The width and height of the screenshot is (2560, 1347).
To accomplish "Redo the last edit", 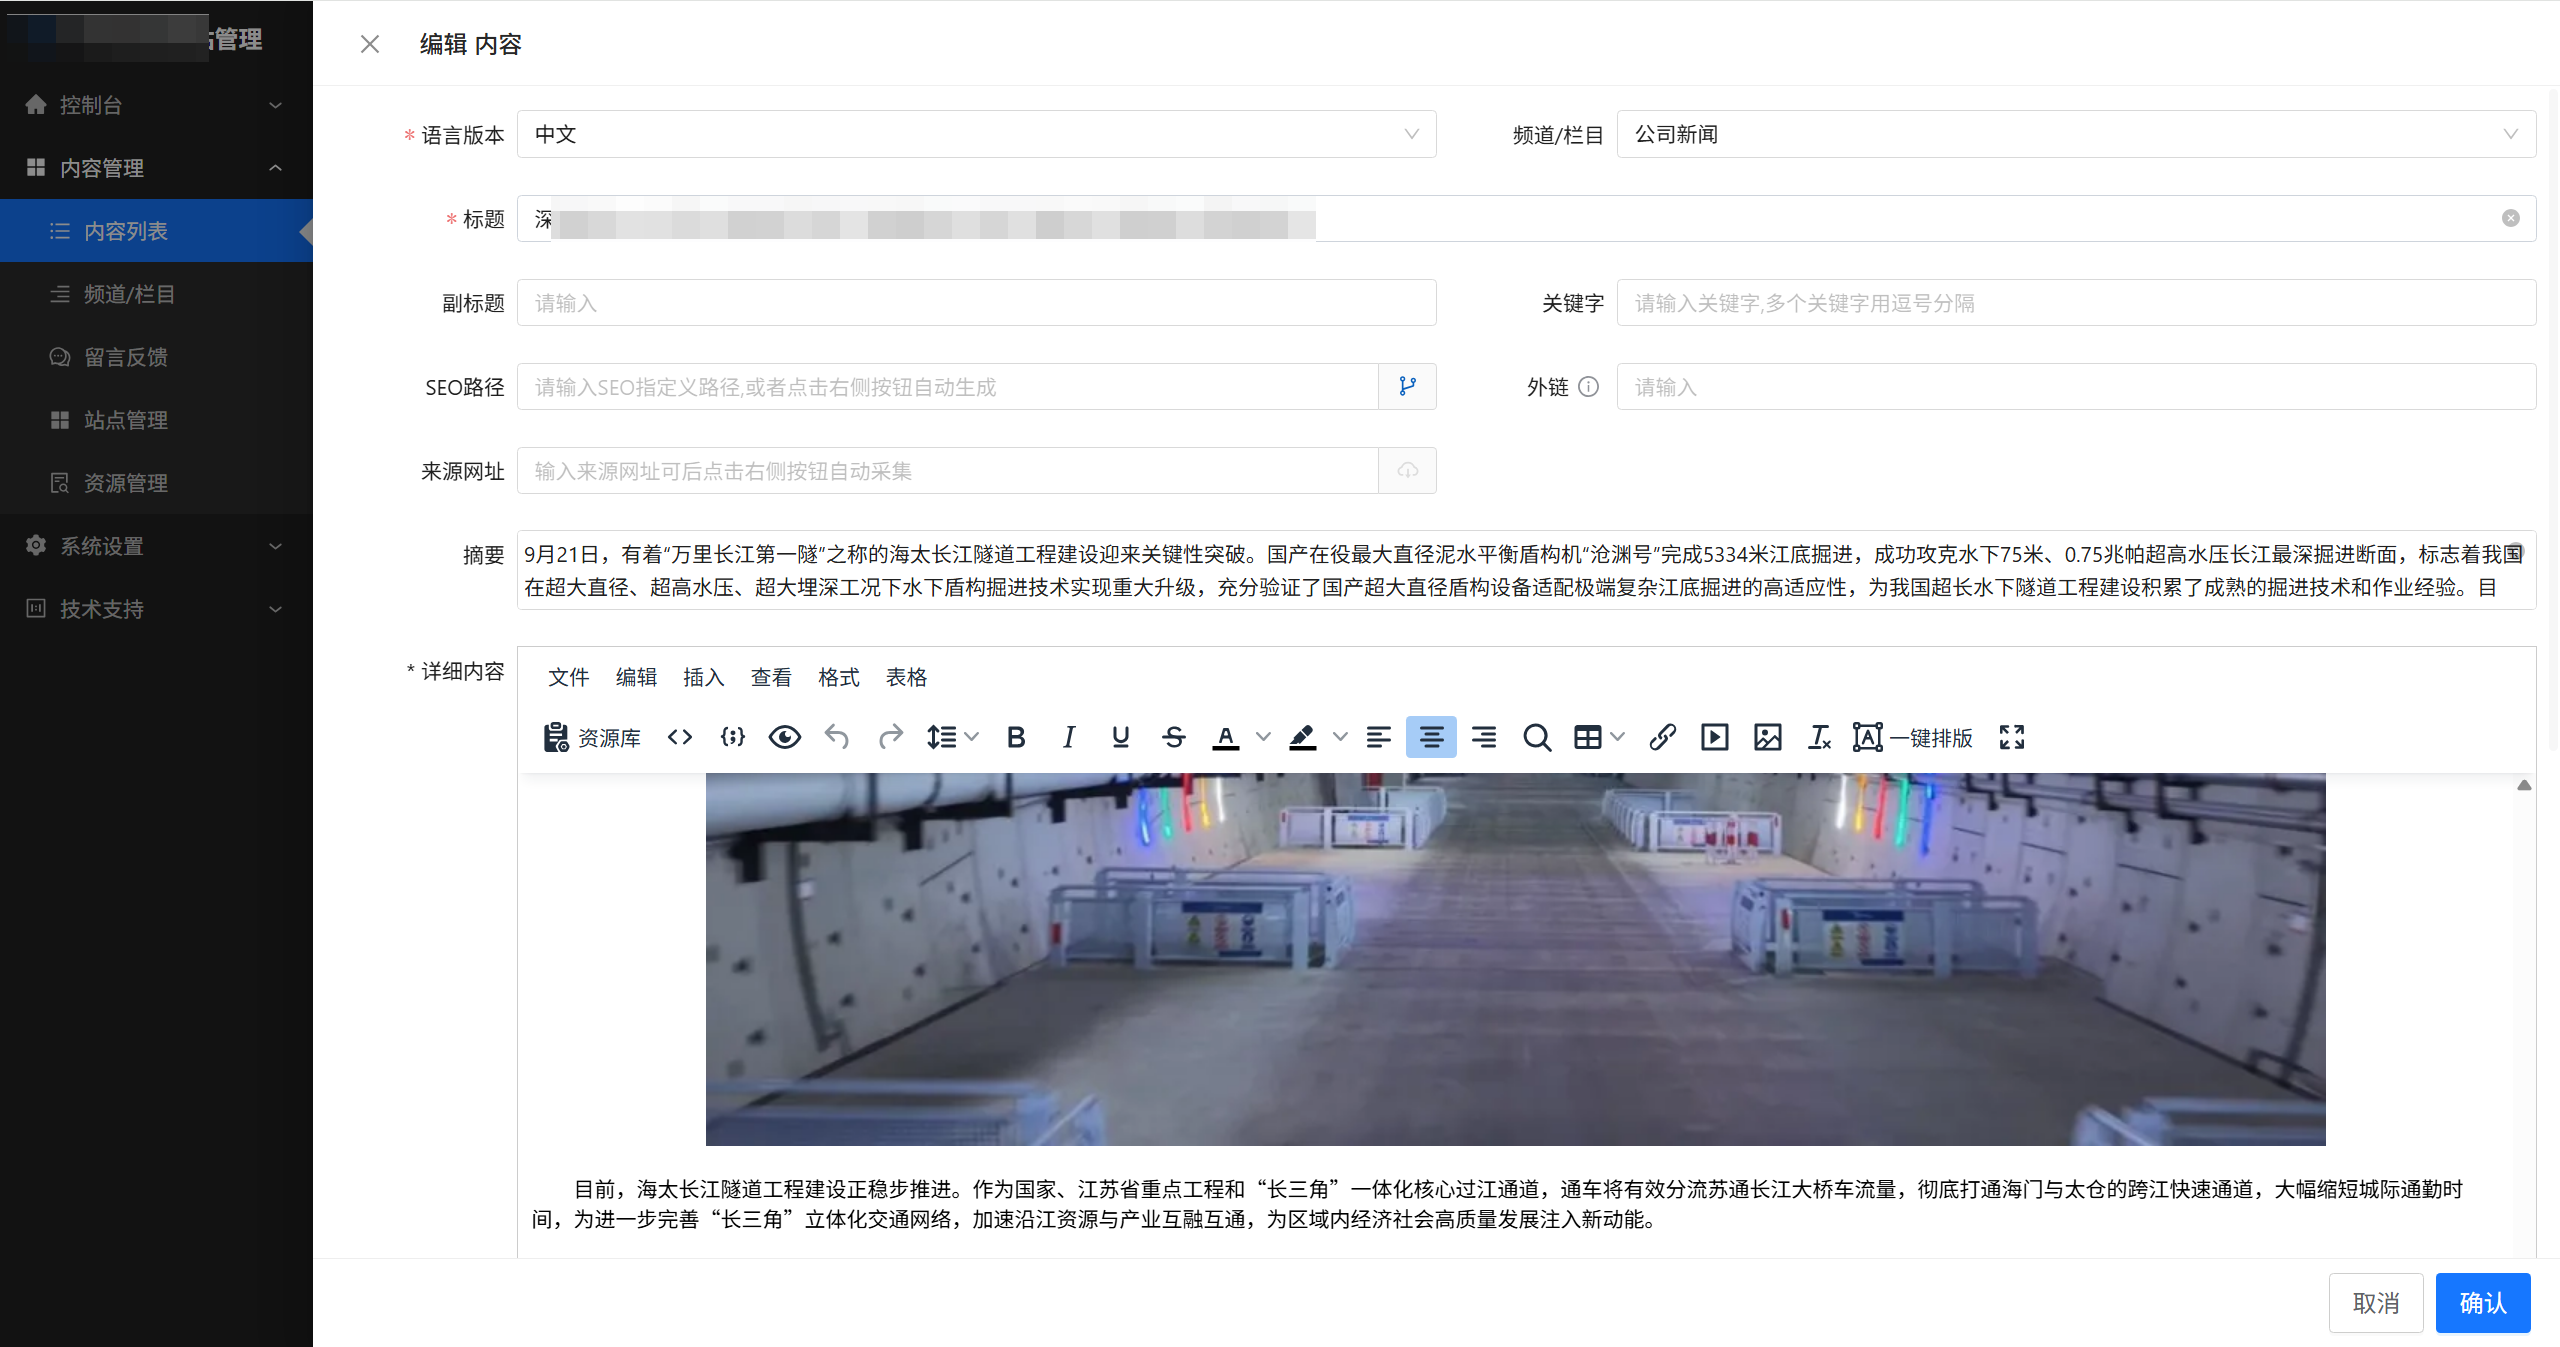I will pos(890,738).
